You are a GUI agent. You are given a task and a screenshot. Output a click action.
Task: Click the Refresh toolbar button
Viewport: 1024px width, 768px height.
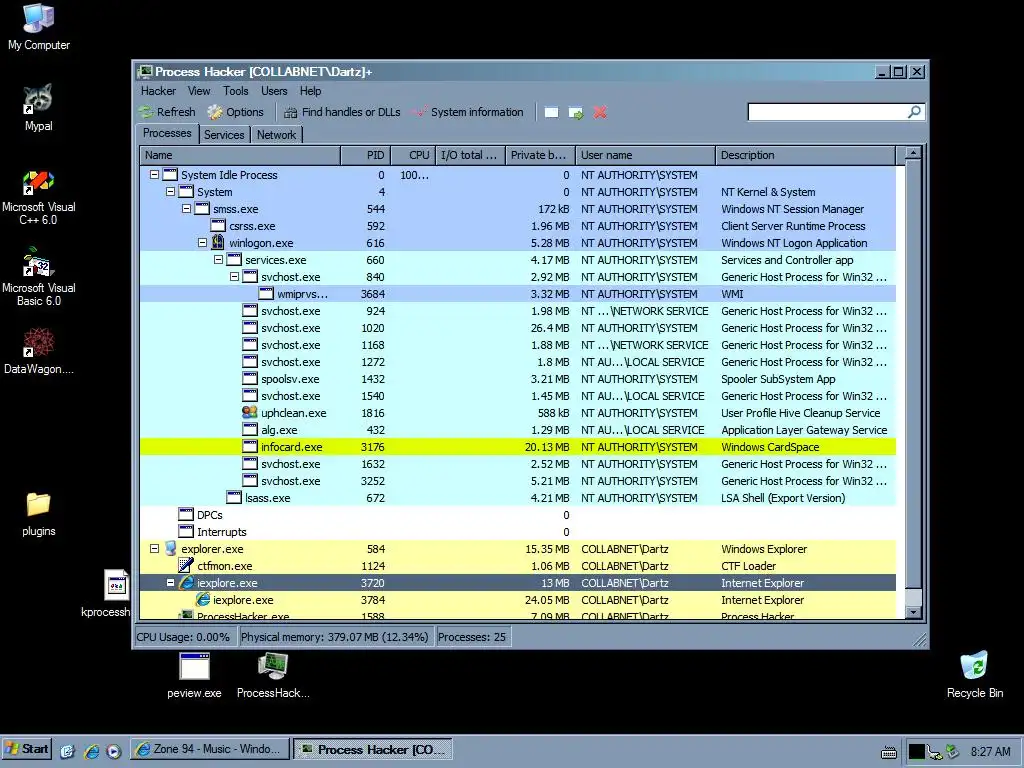pos(167,112)
